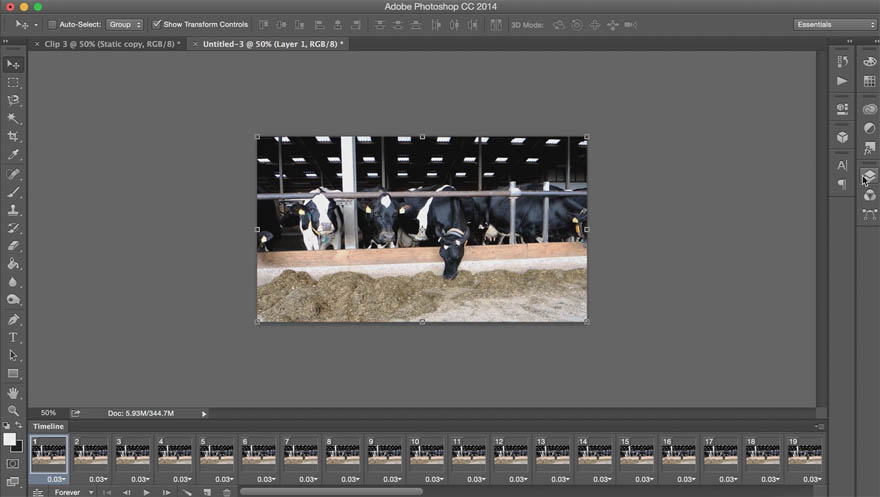Viewport: 880px width, 497px height.
Task: Select the Eyedropper tool
Action: 13,154
